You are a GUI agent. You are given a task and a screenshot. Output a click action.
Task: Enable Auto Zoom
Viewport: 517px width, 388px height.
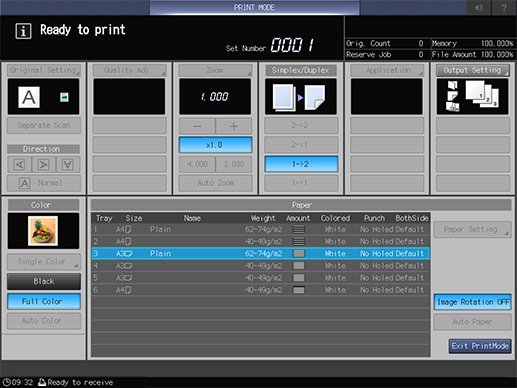[x=215, y=183]
